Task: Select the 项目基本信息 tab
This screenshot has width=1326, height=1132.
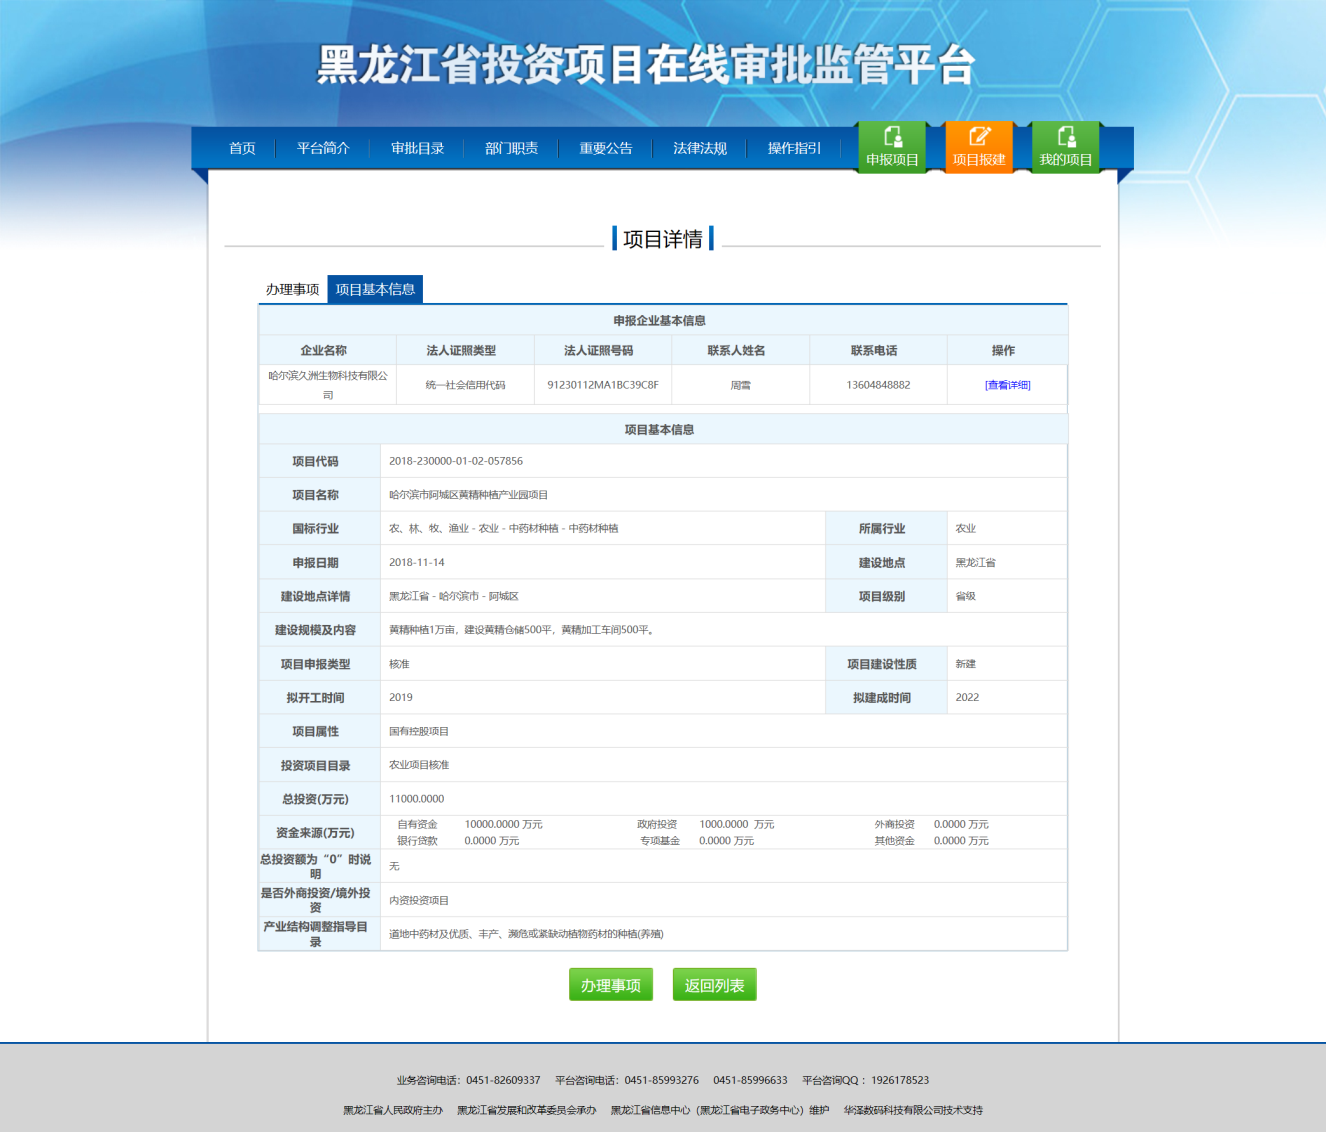Action: tap(375, 289)
